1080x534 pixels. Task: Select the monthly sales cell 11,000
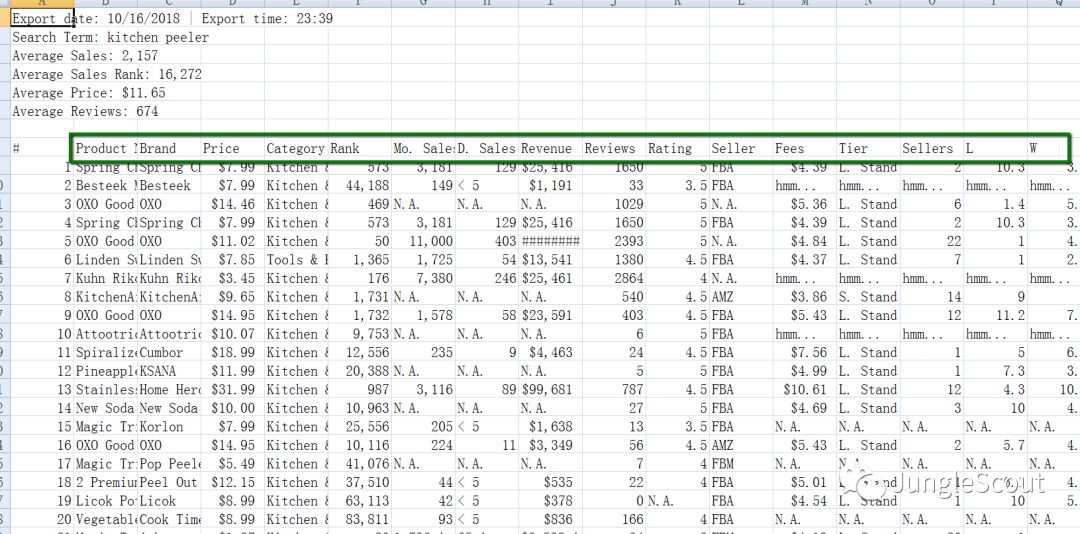coord(423,241)
